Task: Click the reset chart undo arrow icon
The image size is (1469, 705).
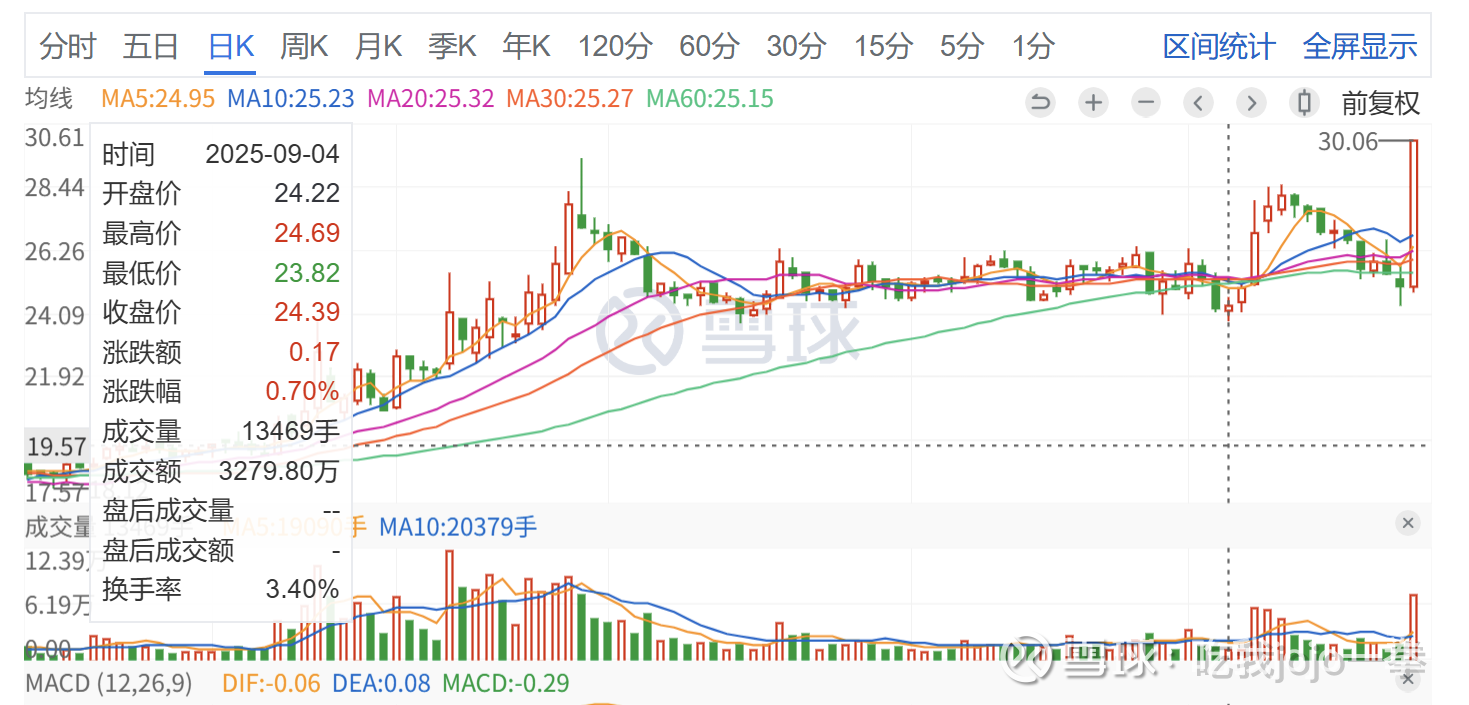Action: (x=1041, y=102)
